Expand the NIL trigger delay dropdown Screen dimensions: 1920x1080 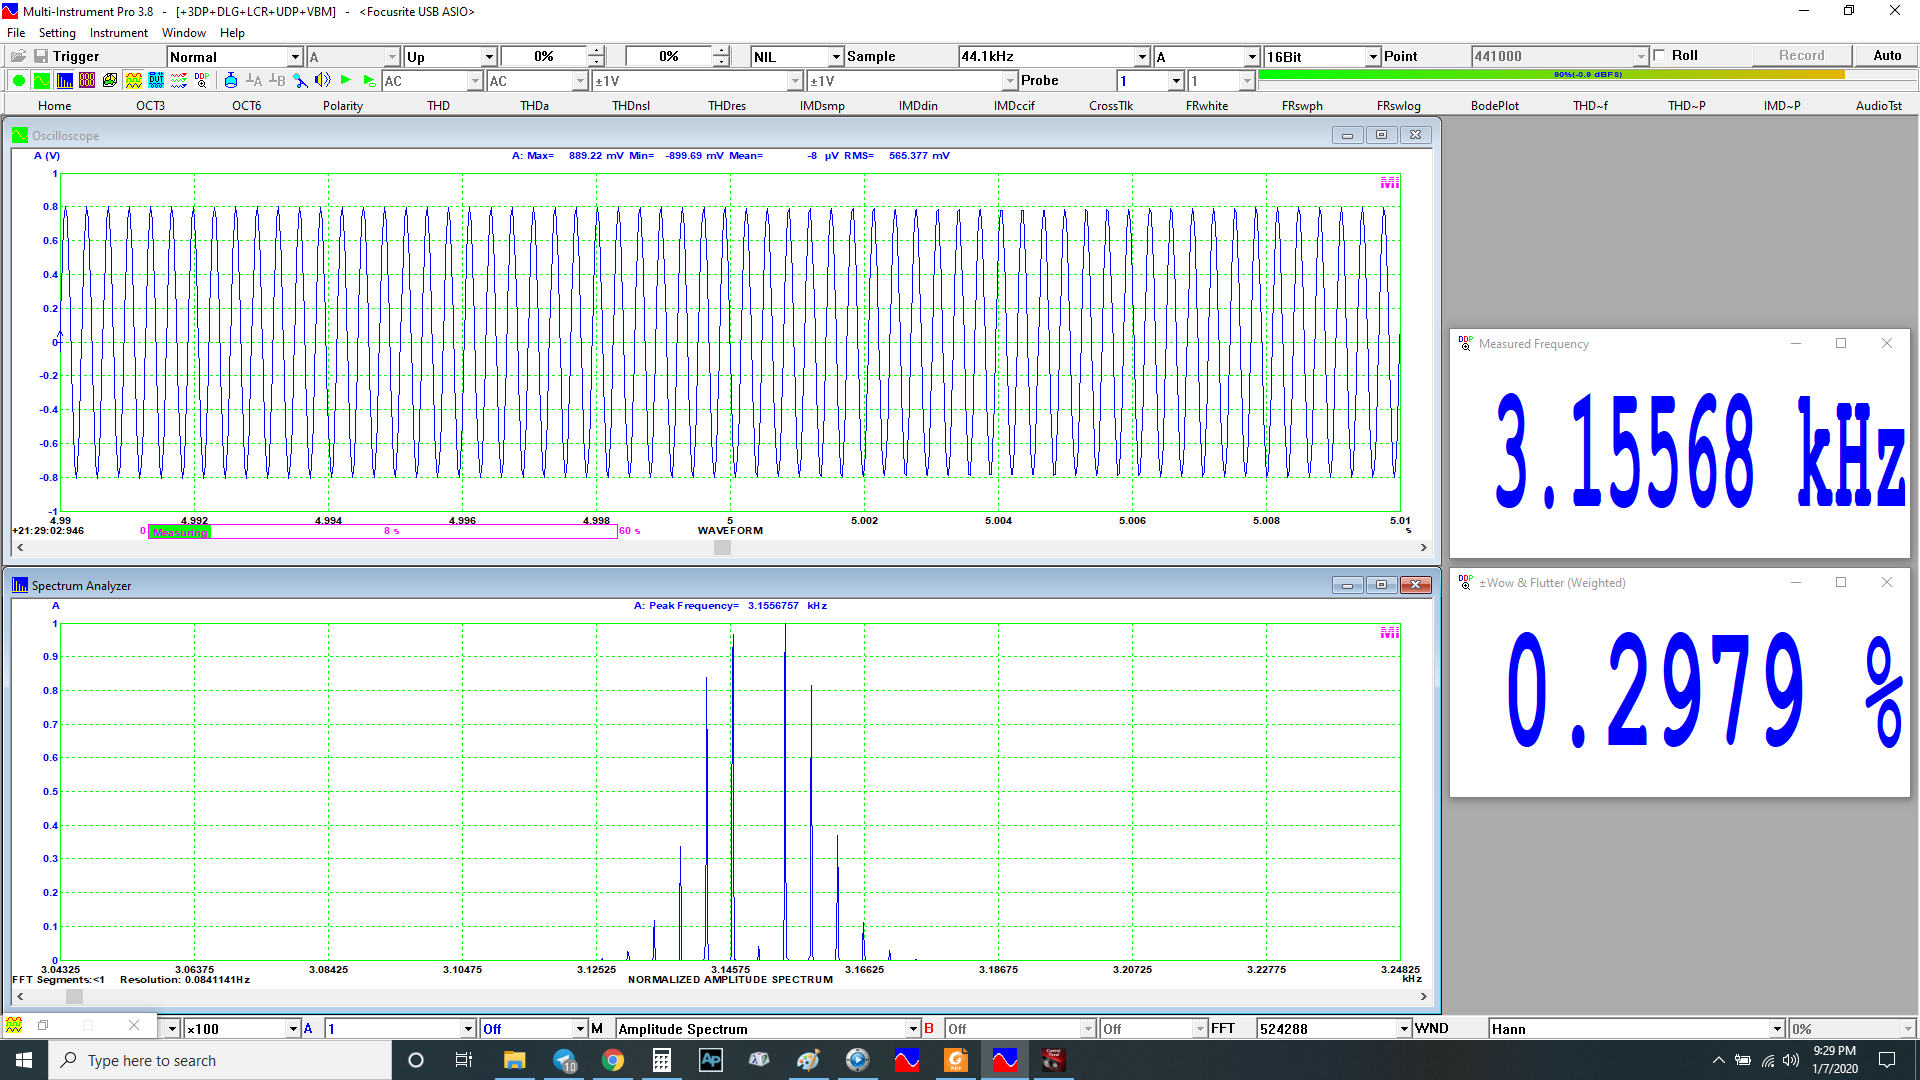[x=836, y=57]
